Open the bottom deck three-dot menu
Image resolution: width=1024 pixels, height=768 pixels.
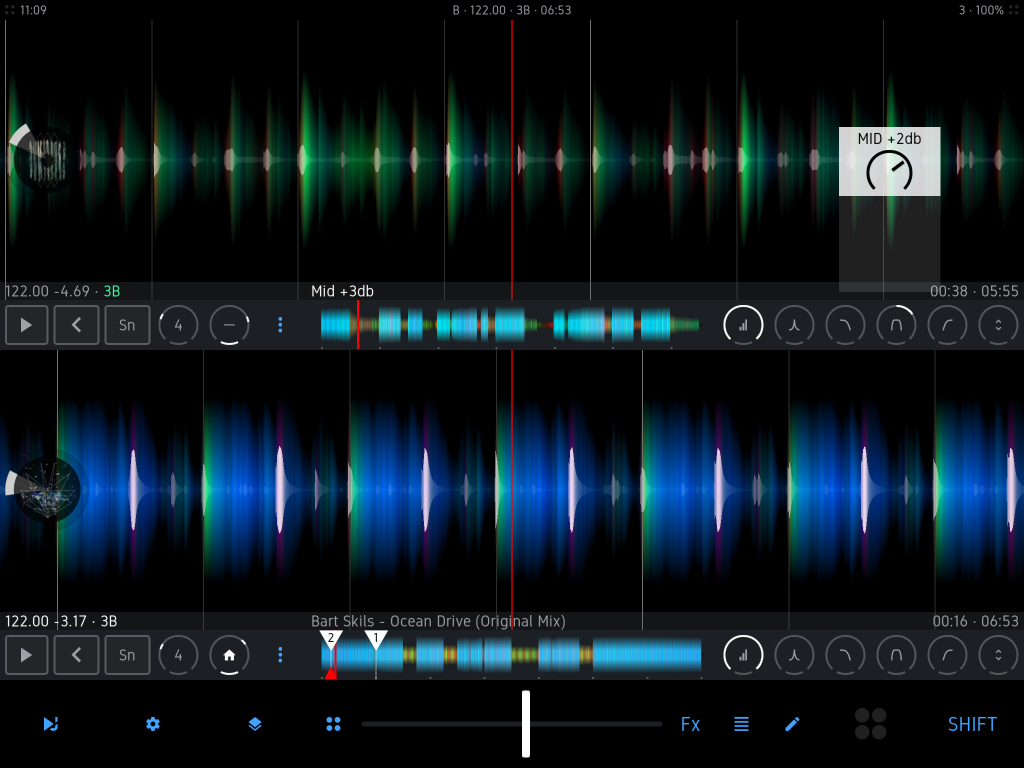pos(279,655)
